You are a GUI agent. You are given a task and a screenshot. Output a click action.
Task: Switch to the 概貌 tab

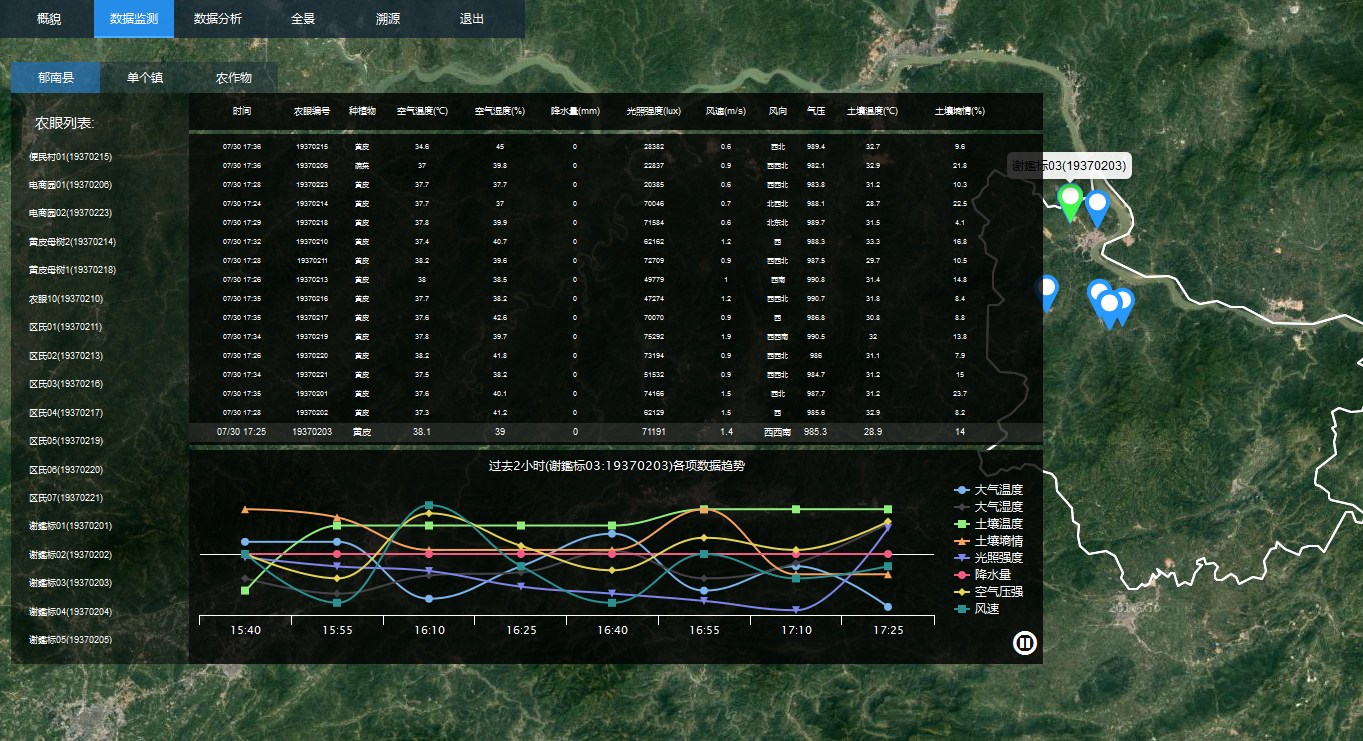48,19
